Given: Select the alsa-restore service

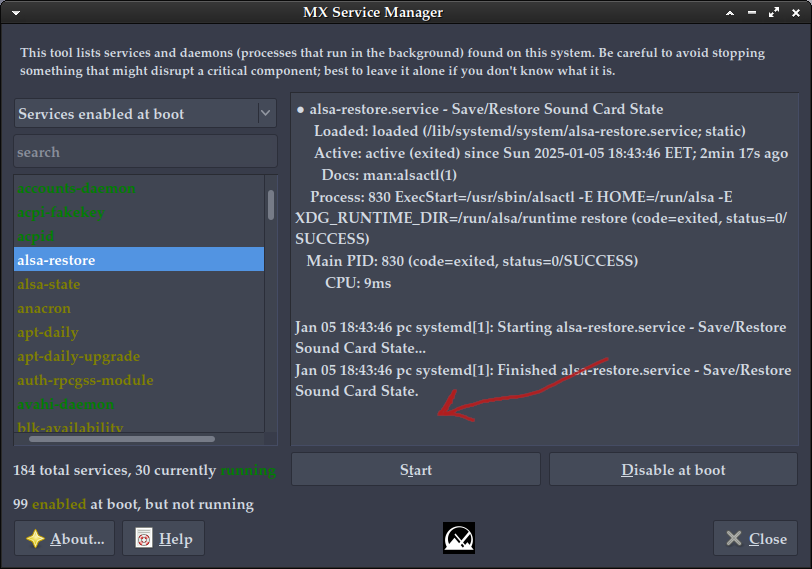Looking at the screenshot, I should click(139, 259).
